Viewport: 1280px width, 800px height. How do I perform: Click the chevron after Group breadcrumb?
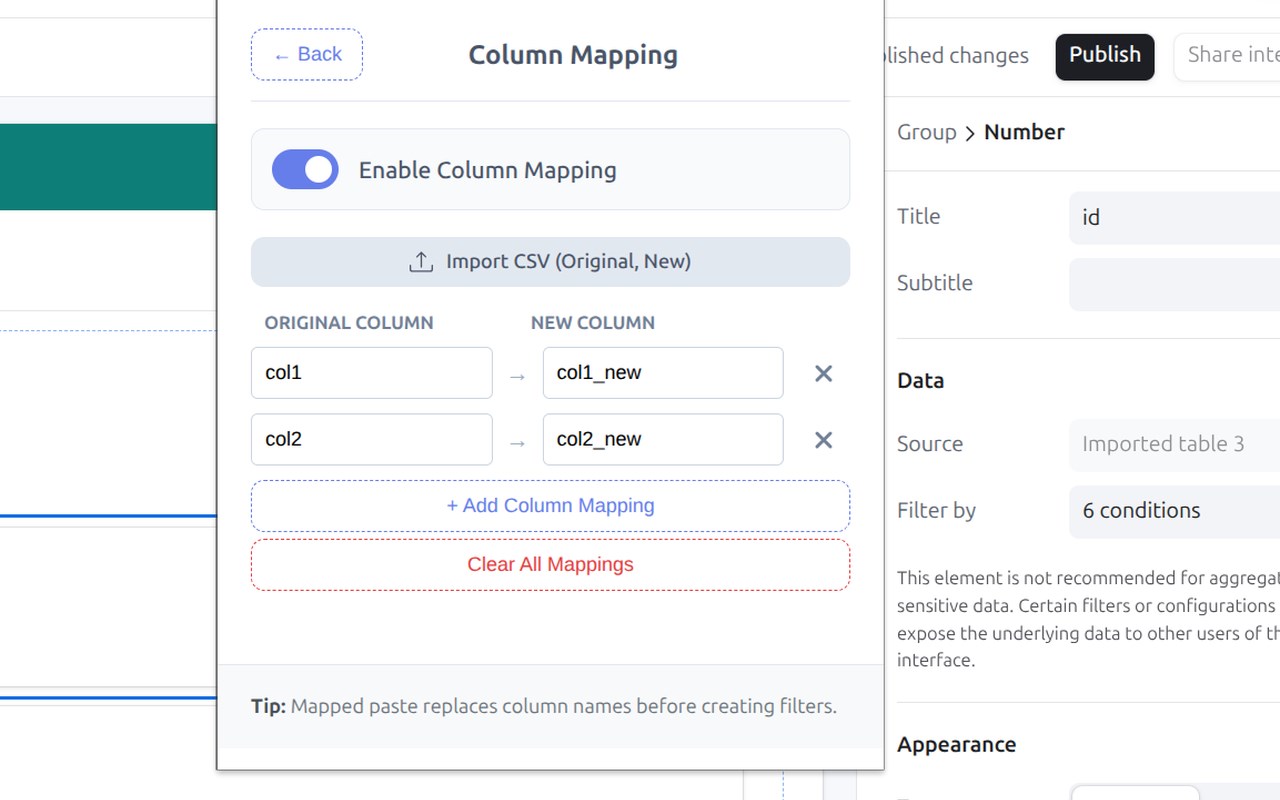[x=970, y=133]
